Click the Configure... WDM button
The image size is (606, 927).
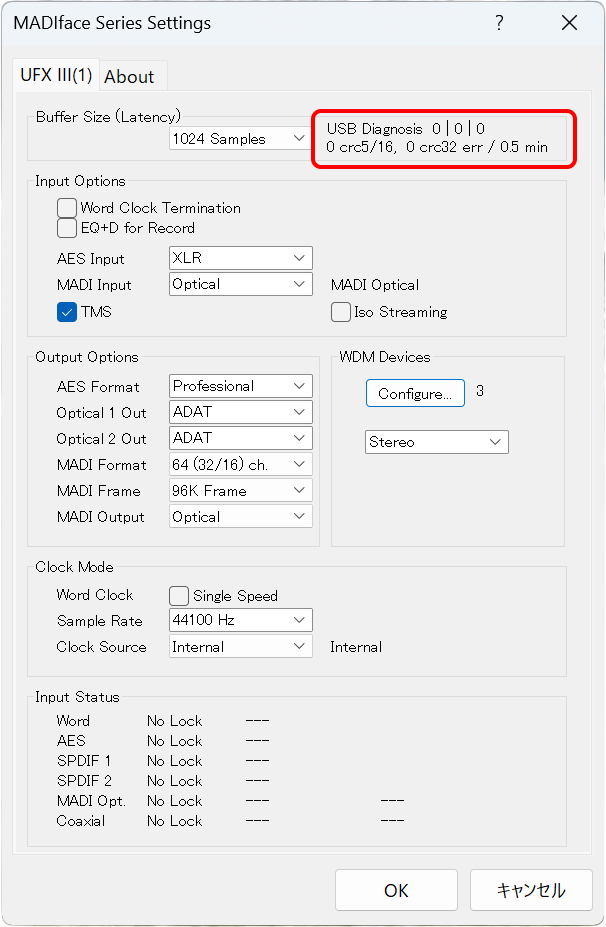tap(415, 394)
